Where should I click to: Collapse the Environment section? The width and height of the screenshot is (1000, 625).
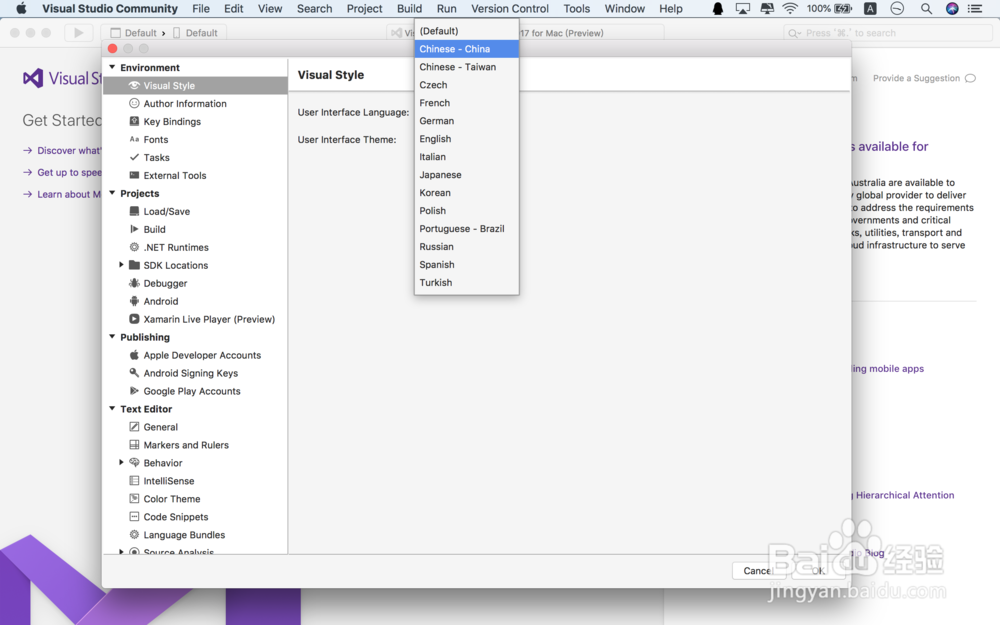pos(112,67)
